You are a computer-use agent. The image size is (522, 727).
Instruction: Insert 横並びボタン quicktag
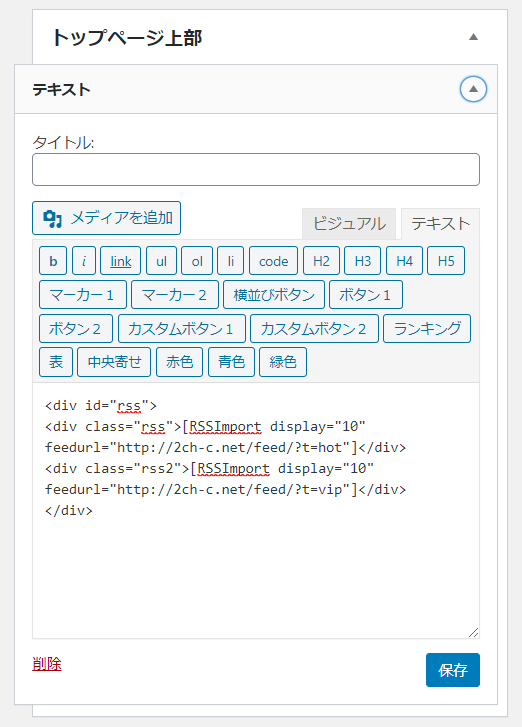point(274,294)
